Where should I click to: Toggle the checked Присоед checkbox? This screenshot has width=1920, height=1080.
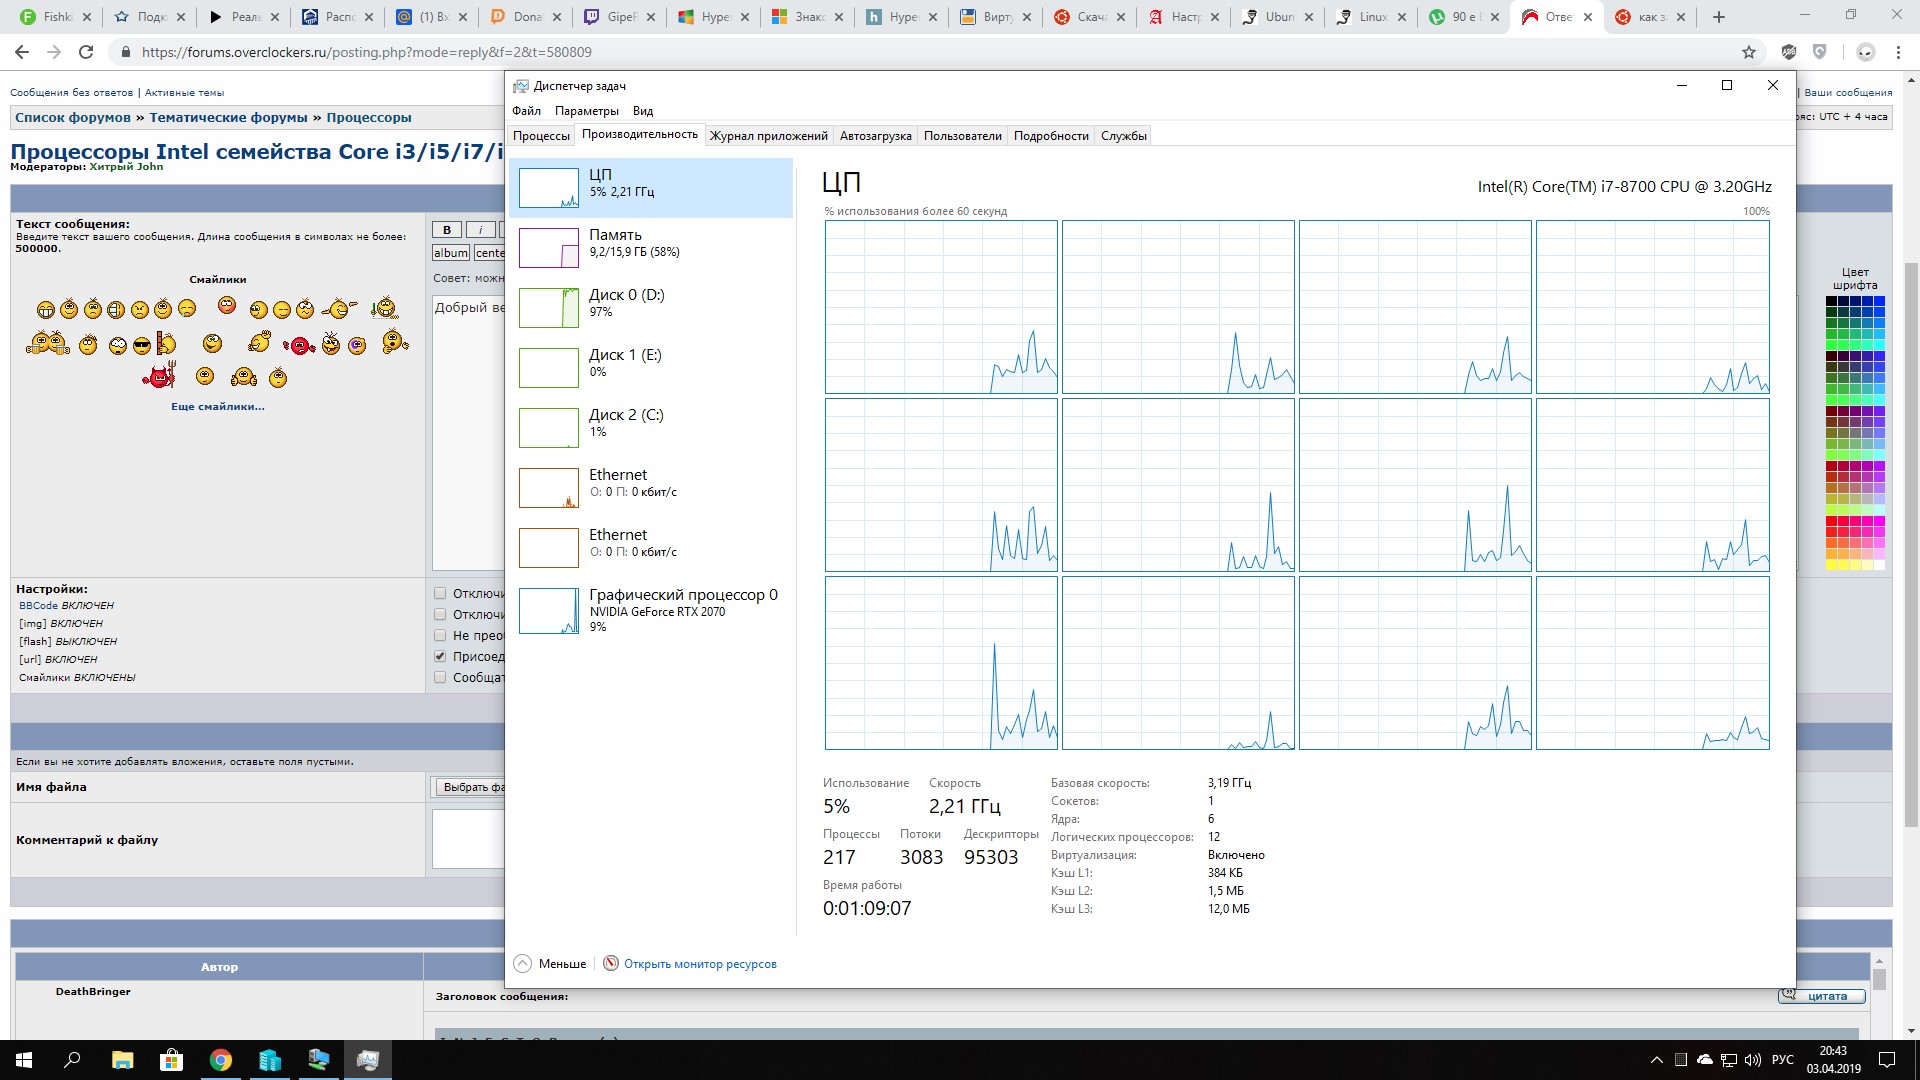(440, 656)
